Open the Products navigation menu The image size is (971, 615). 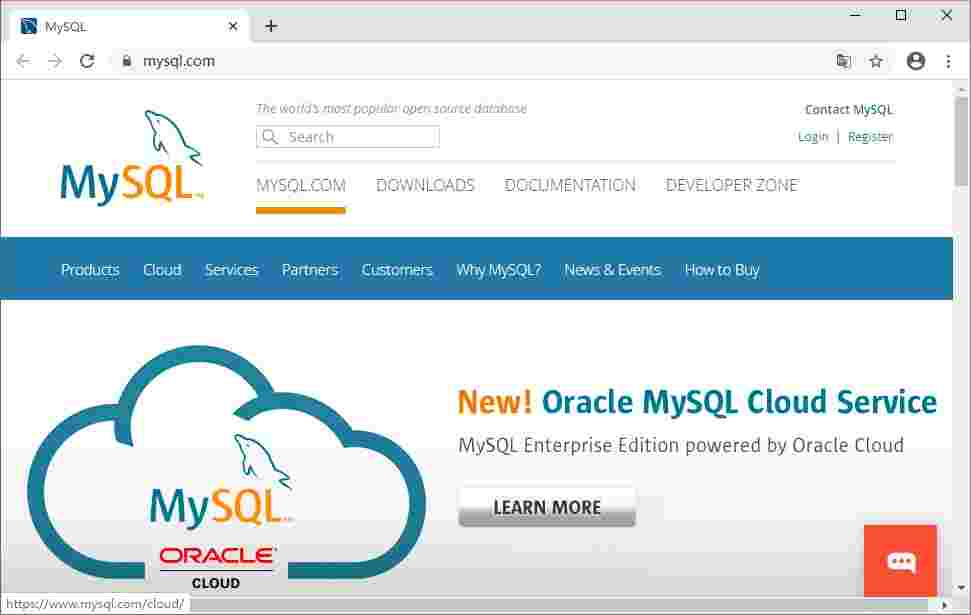point(89,269)
